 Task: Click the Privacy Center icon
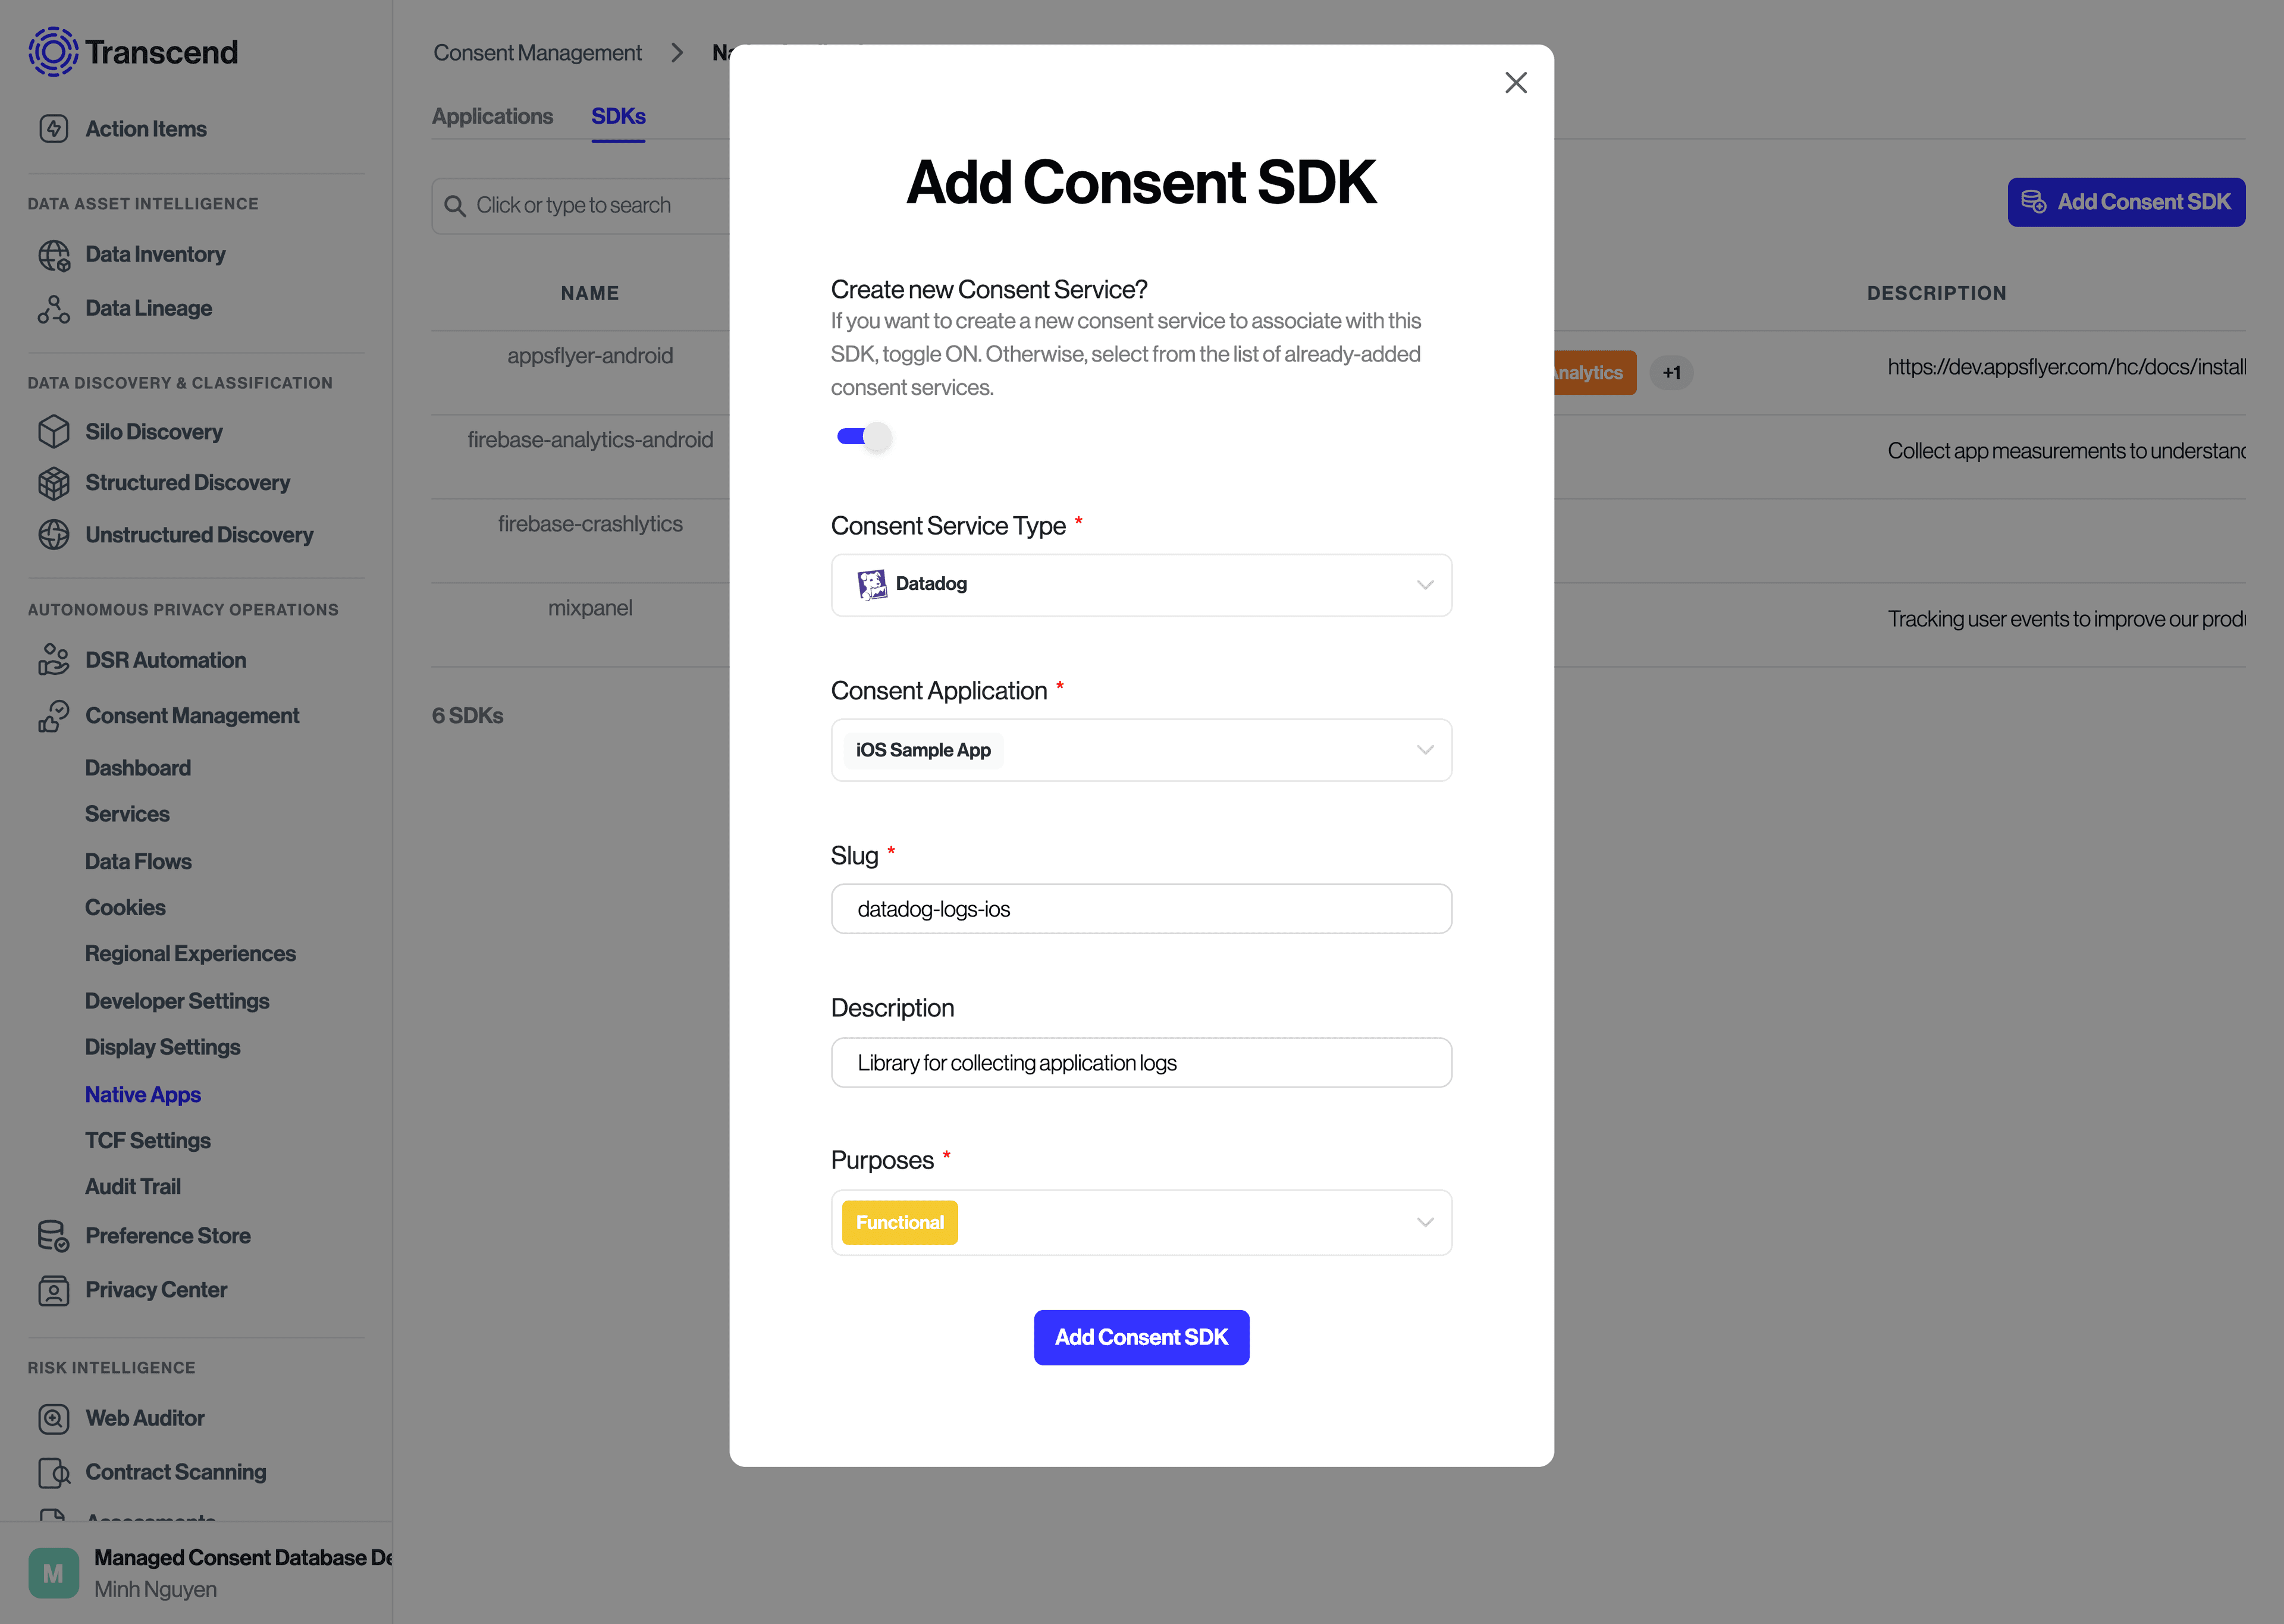point(51,1288)
